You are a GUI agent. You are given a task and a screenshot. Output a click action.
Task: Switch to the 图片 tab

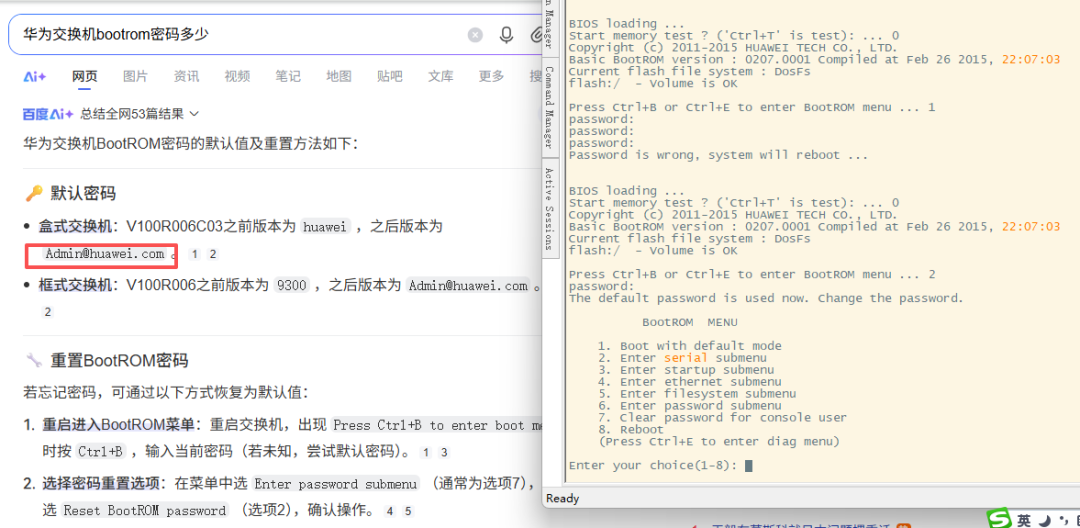pyautogui.click(x=135, y=77)
